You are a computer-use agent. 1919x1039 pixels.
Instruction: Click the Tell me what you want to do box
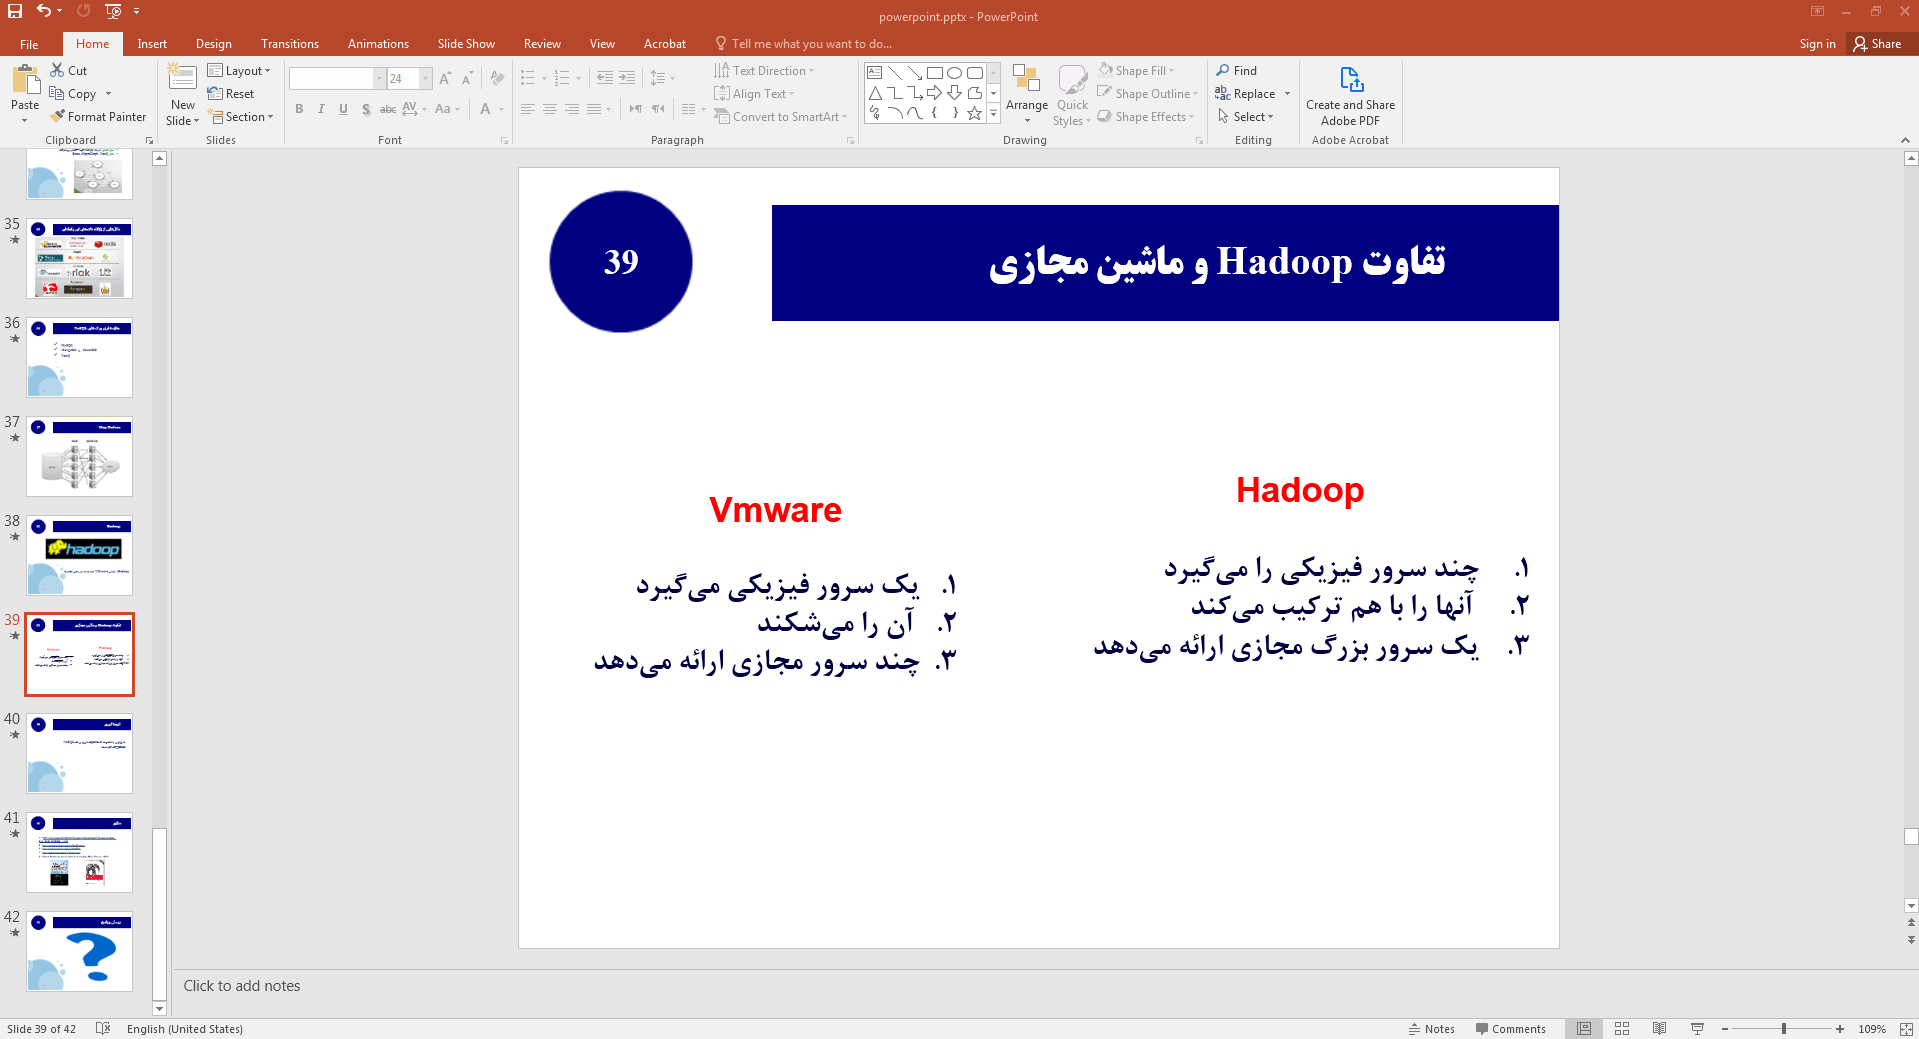[804, 44]
